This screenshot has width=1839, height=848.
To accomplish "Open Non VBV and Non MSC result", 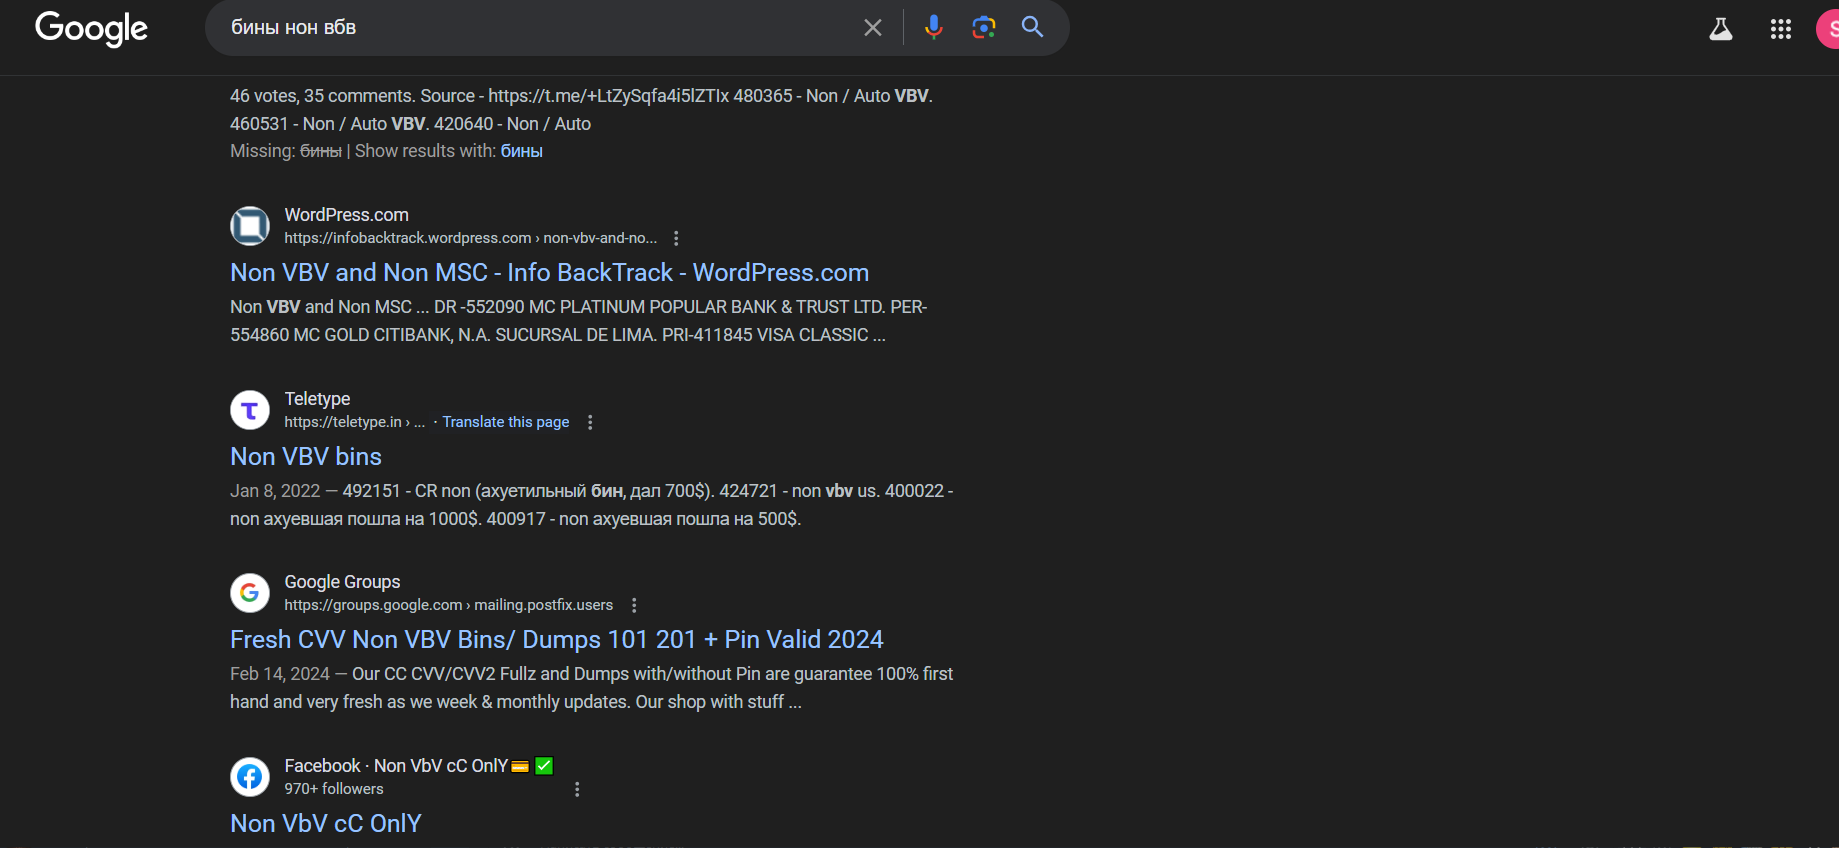I will pyautogui.click(x=549, y=273).
